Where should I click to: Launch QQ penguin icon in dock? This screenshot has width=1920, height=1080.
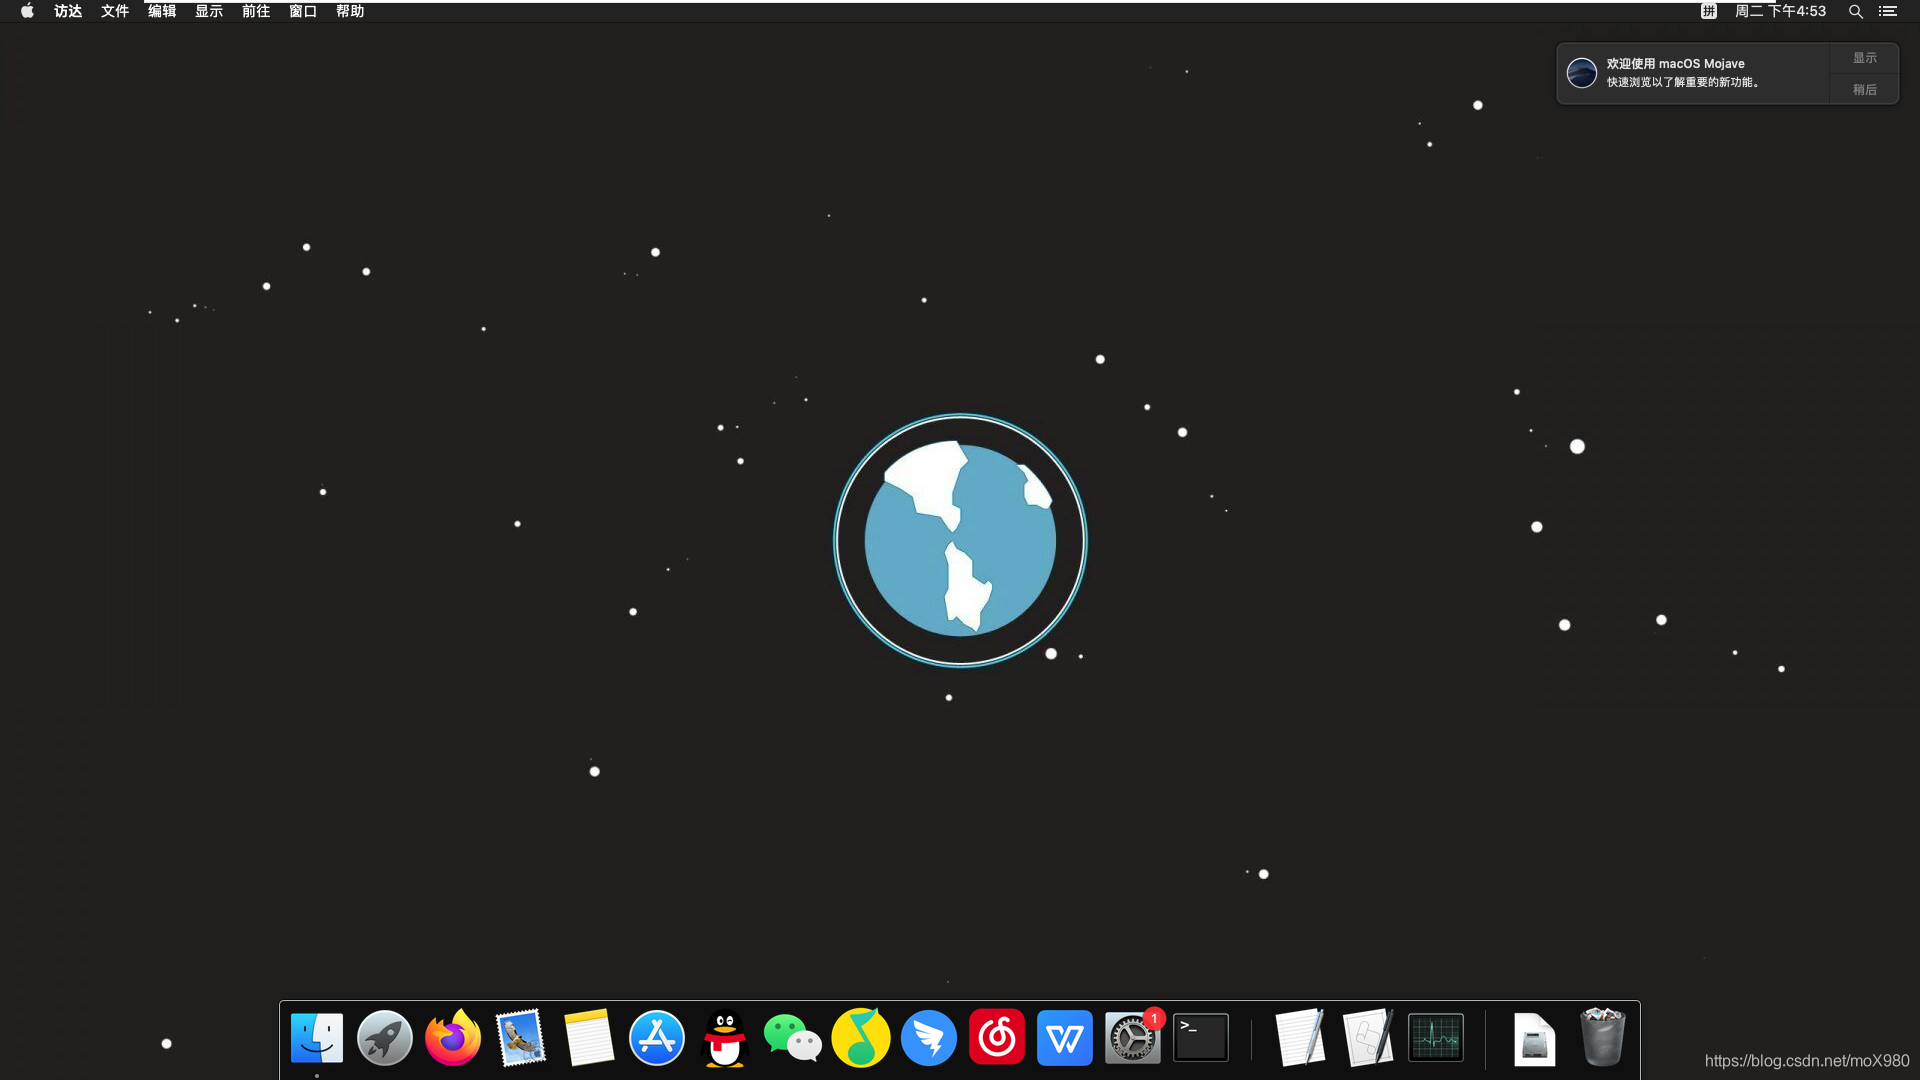point(725,1038)
